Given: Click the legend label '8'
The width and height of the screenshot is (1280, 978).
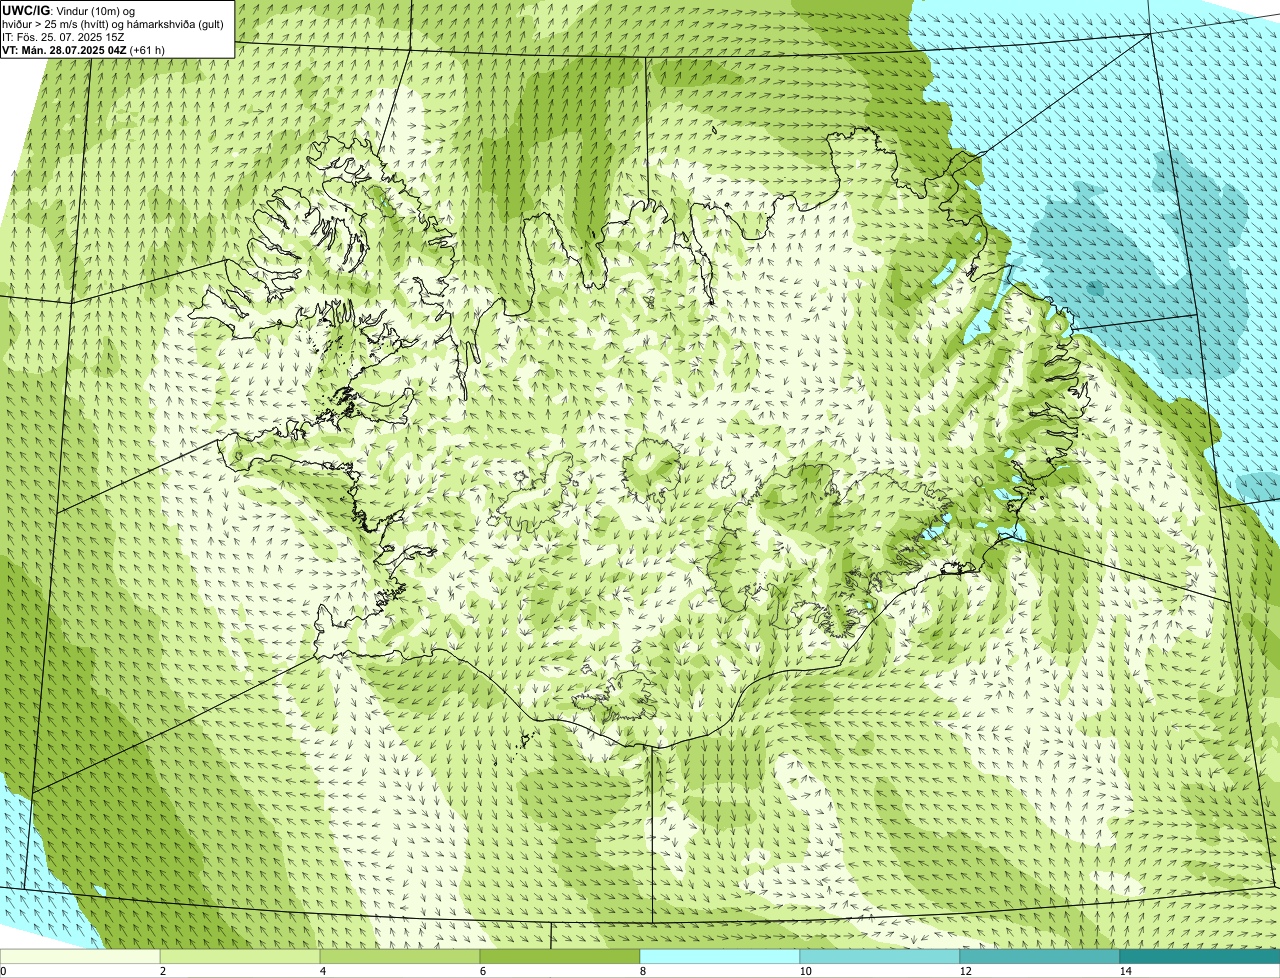Looking at the screenshot, I should 642,971.
